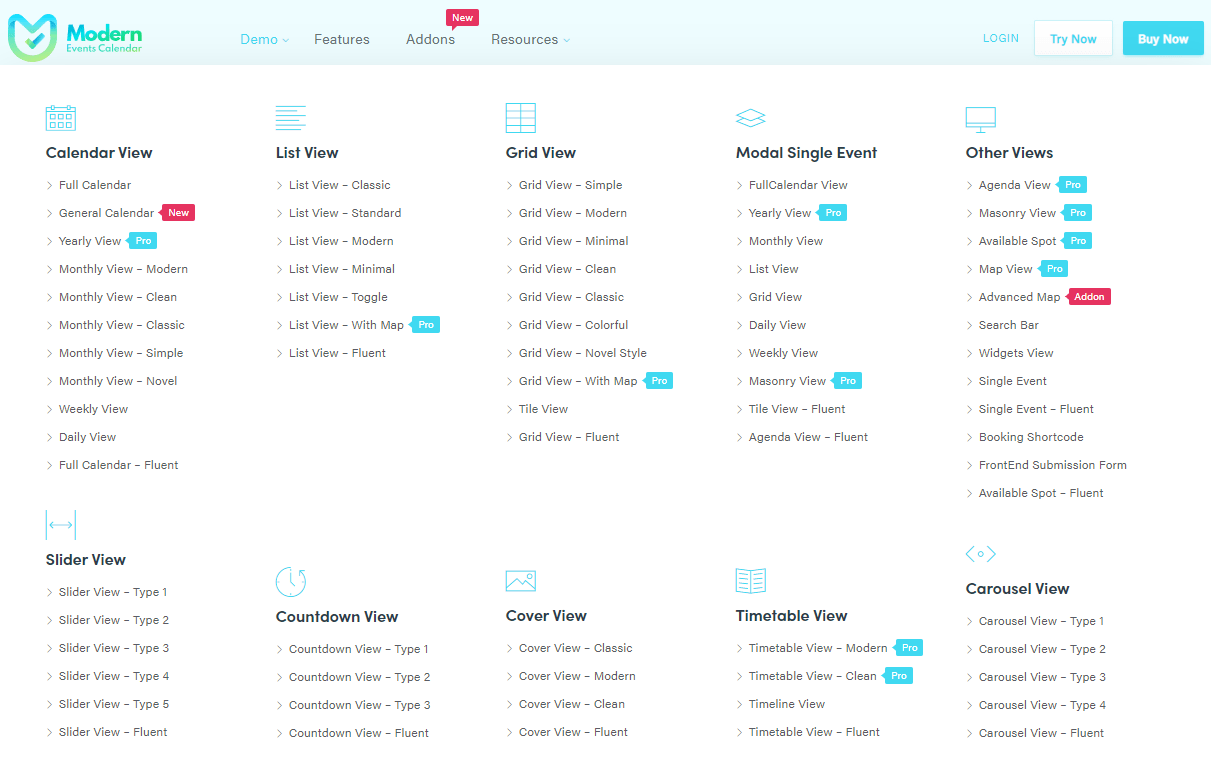This screenshot has width=1211, height=764.
Task: Open the Features menu item
Action: [342, 39]
